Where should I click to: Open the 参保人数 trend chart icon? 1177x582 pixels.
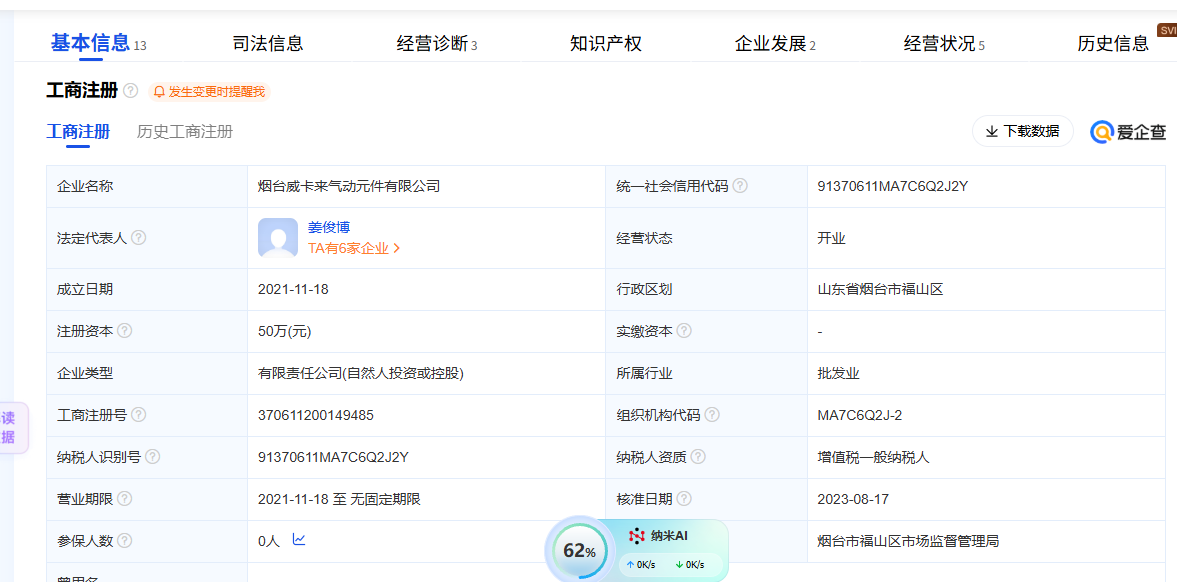[299, 539]
